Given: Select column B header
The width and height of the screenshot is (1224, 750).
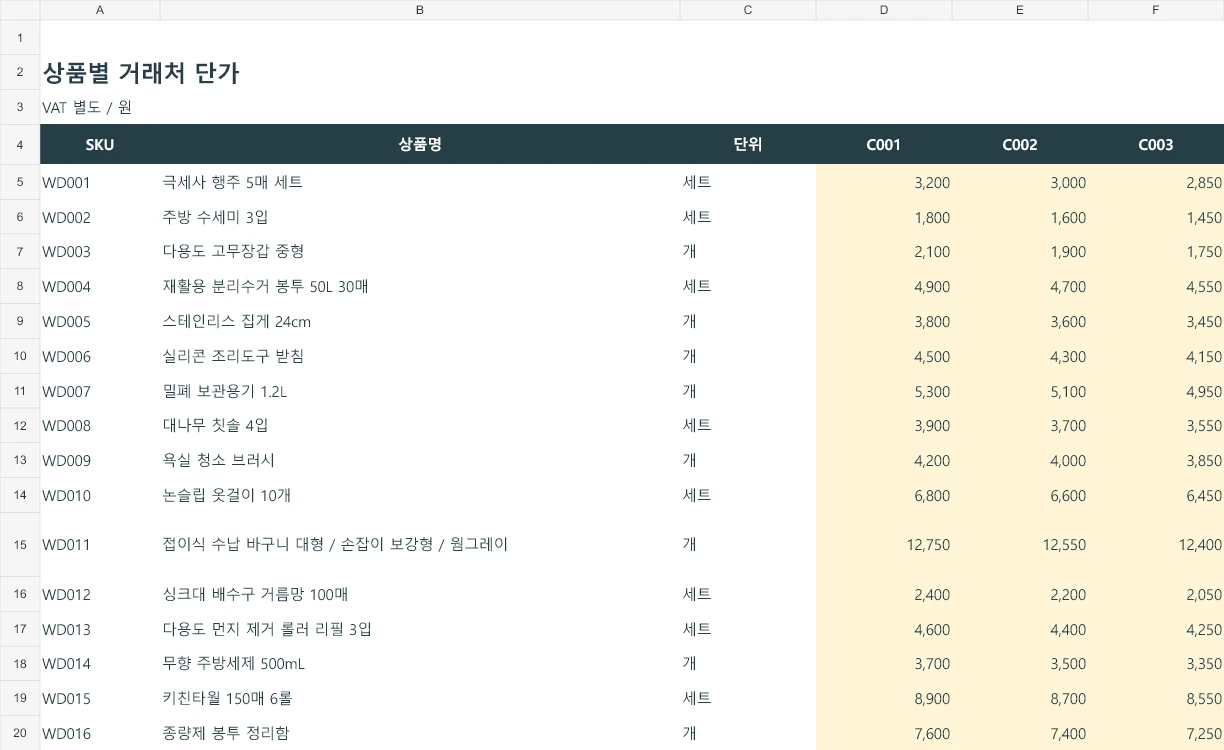Looking at the screenshot, I should pos(420,10).
